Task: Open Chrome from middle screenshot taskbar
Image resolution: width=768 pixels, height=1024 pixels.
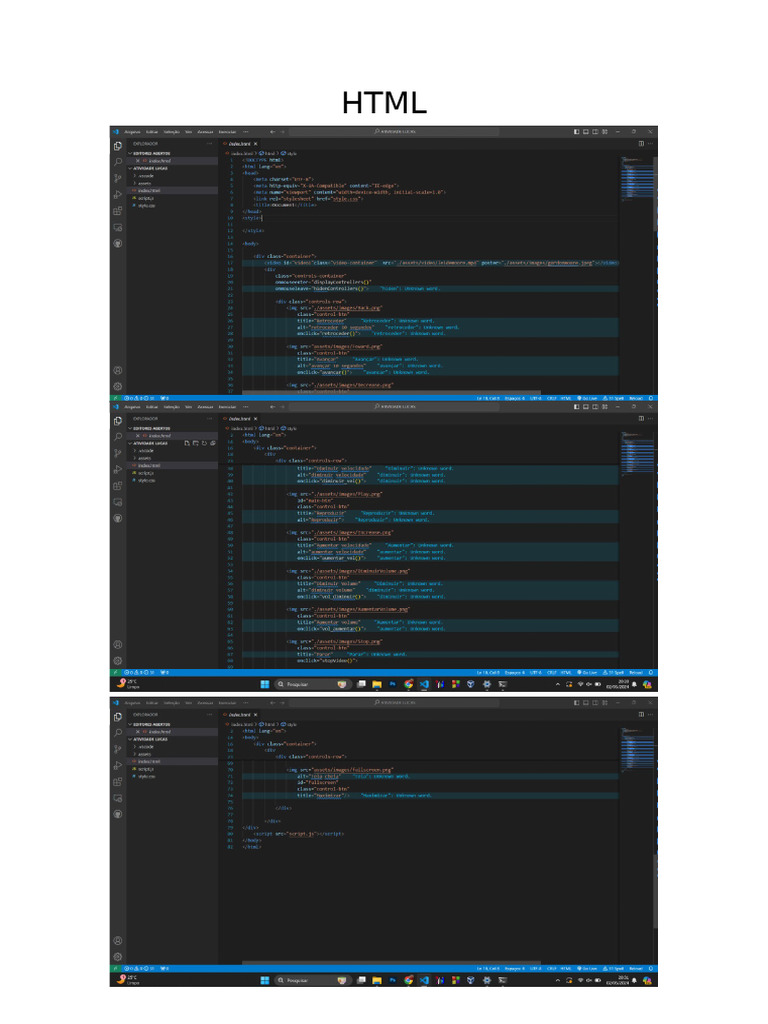Action: [x=408, y=684]
